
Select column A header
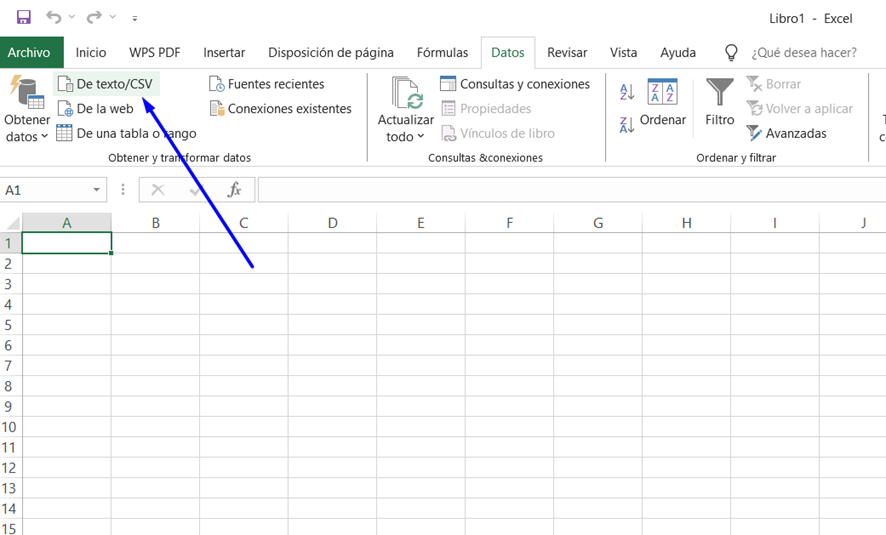pos(67,223)
